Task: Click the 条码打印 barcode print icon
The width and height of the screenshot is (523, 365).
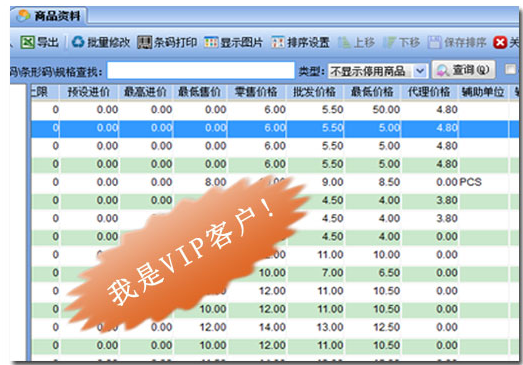Action: coord(144,42)
